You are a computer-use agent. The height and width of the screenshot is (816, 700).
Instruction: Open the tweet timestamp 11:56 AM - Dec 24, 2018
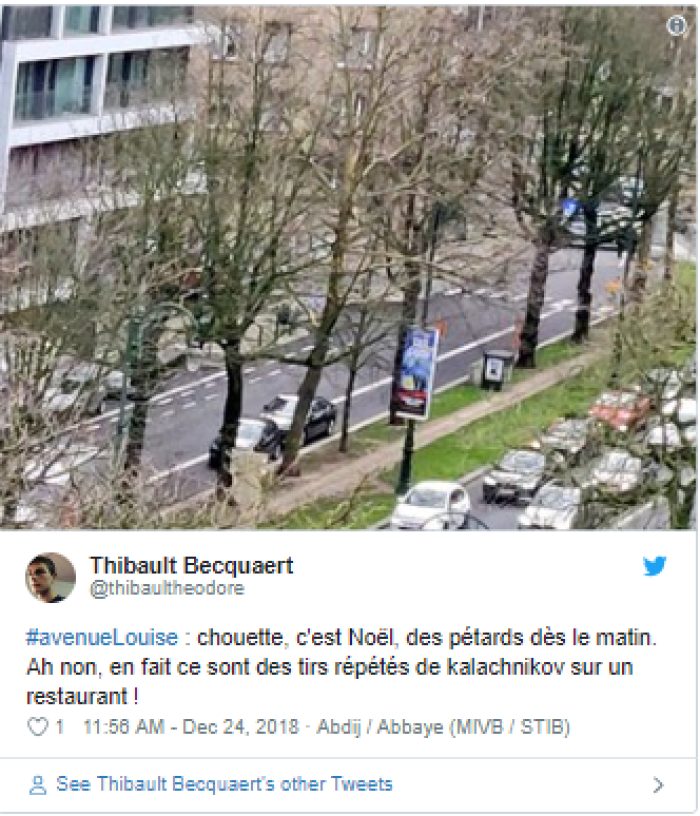point(191,727)
